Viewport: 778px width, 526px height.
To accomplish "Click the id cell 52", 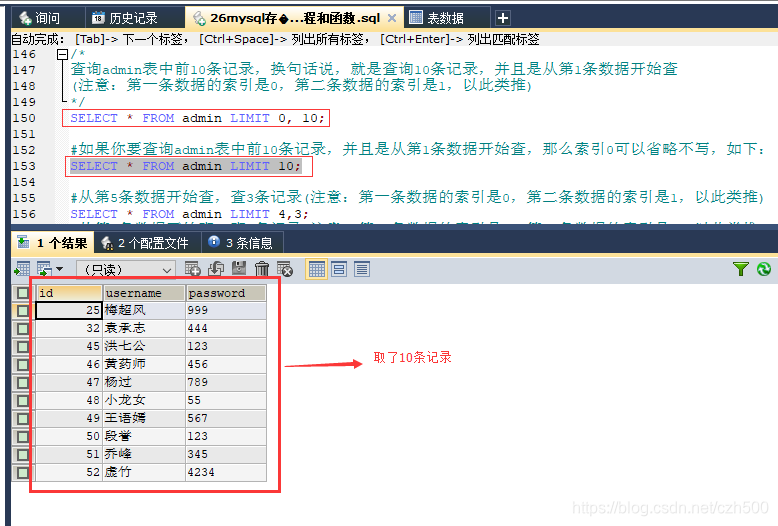I will coord(69,472).
